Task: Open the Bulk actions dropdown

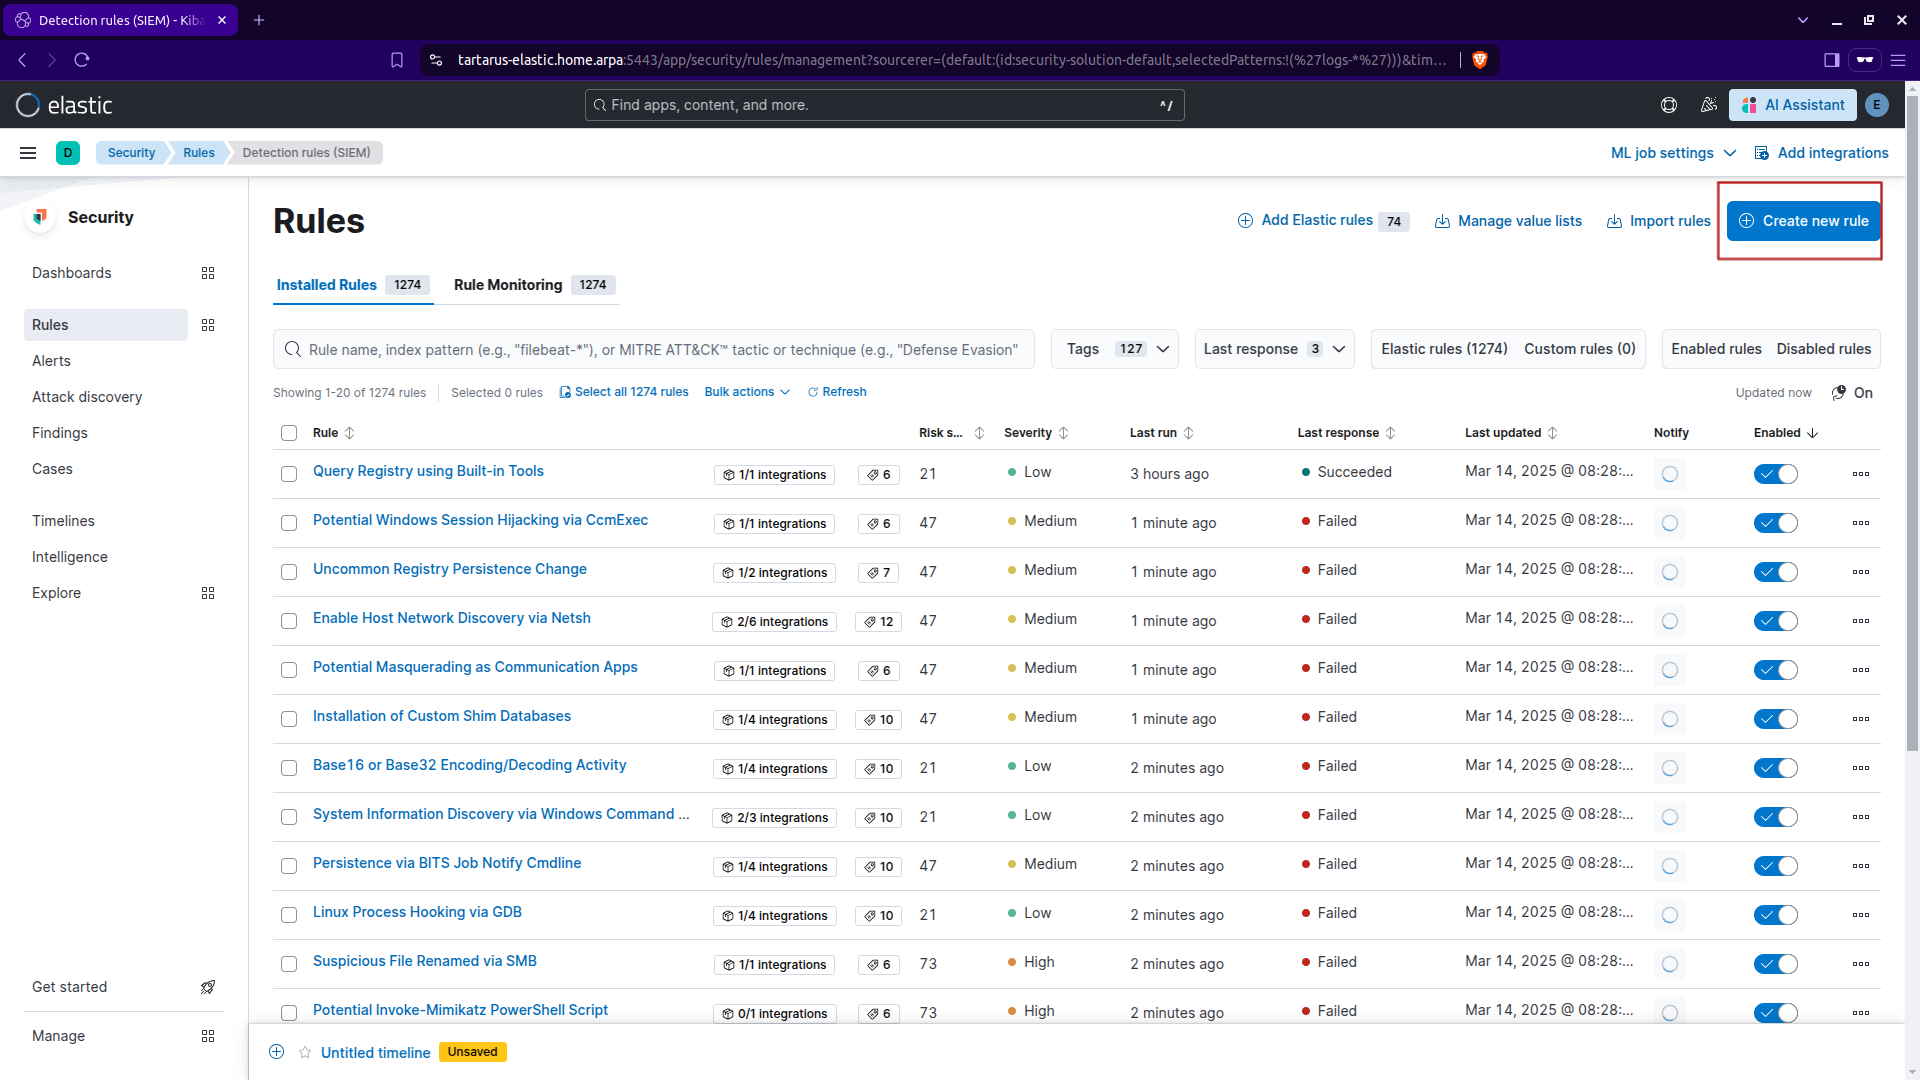Action: click(746, 392)
